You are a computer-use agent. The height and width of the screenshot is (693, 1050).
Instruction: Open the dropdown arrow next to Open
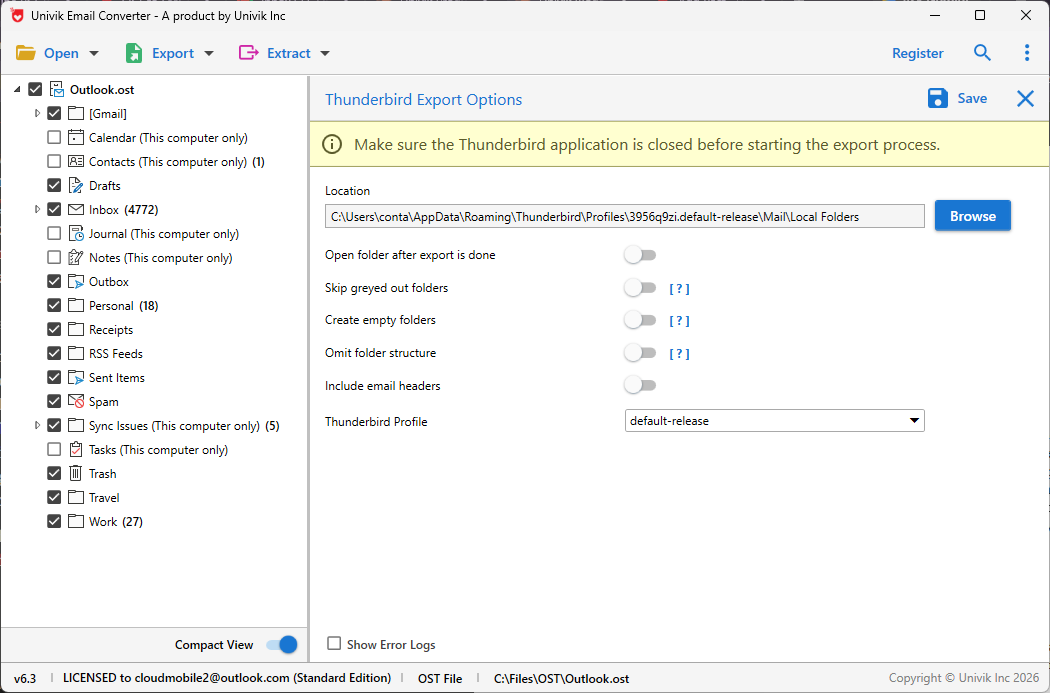tap(94, 54)
